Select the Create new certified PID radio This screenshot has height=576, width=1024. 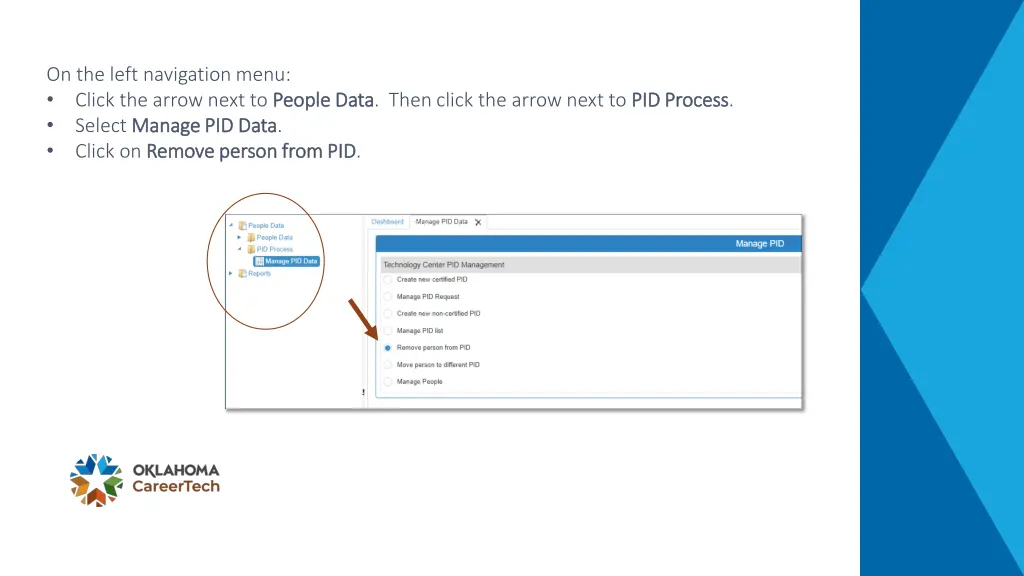[x=387, y=280]
